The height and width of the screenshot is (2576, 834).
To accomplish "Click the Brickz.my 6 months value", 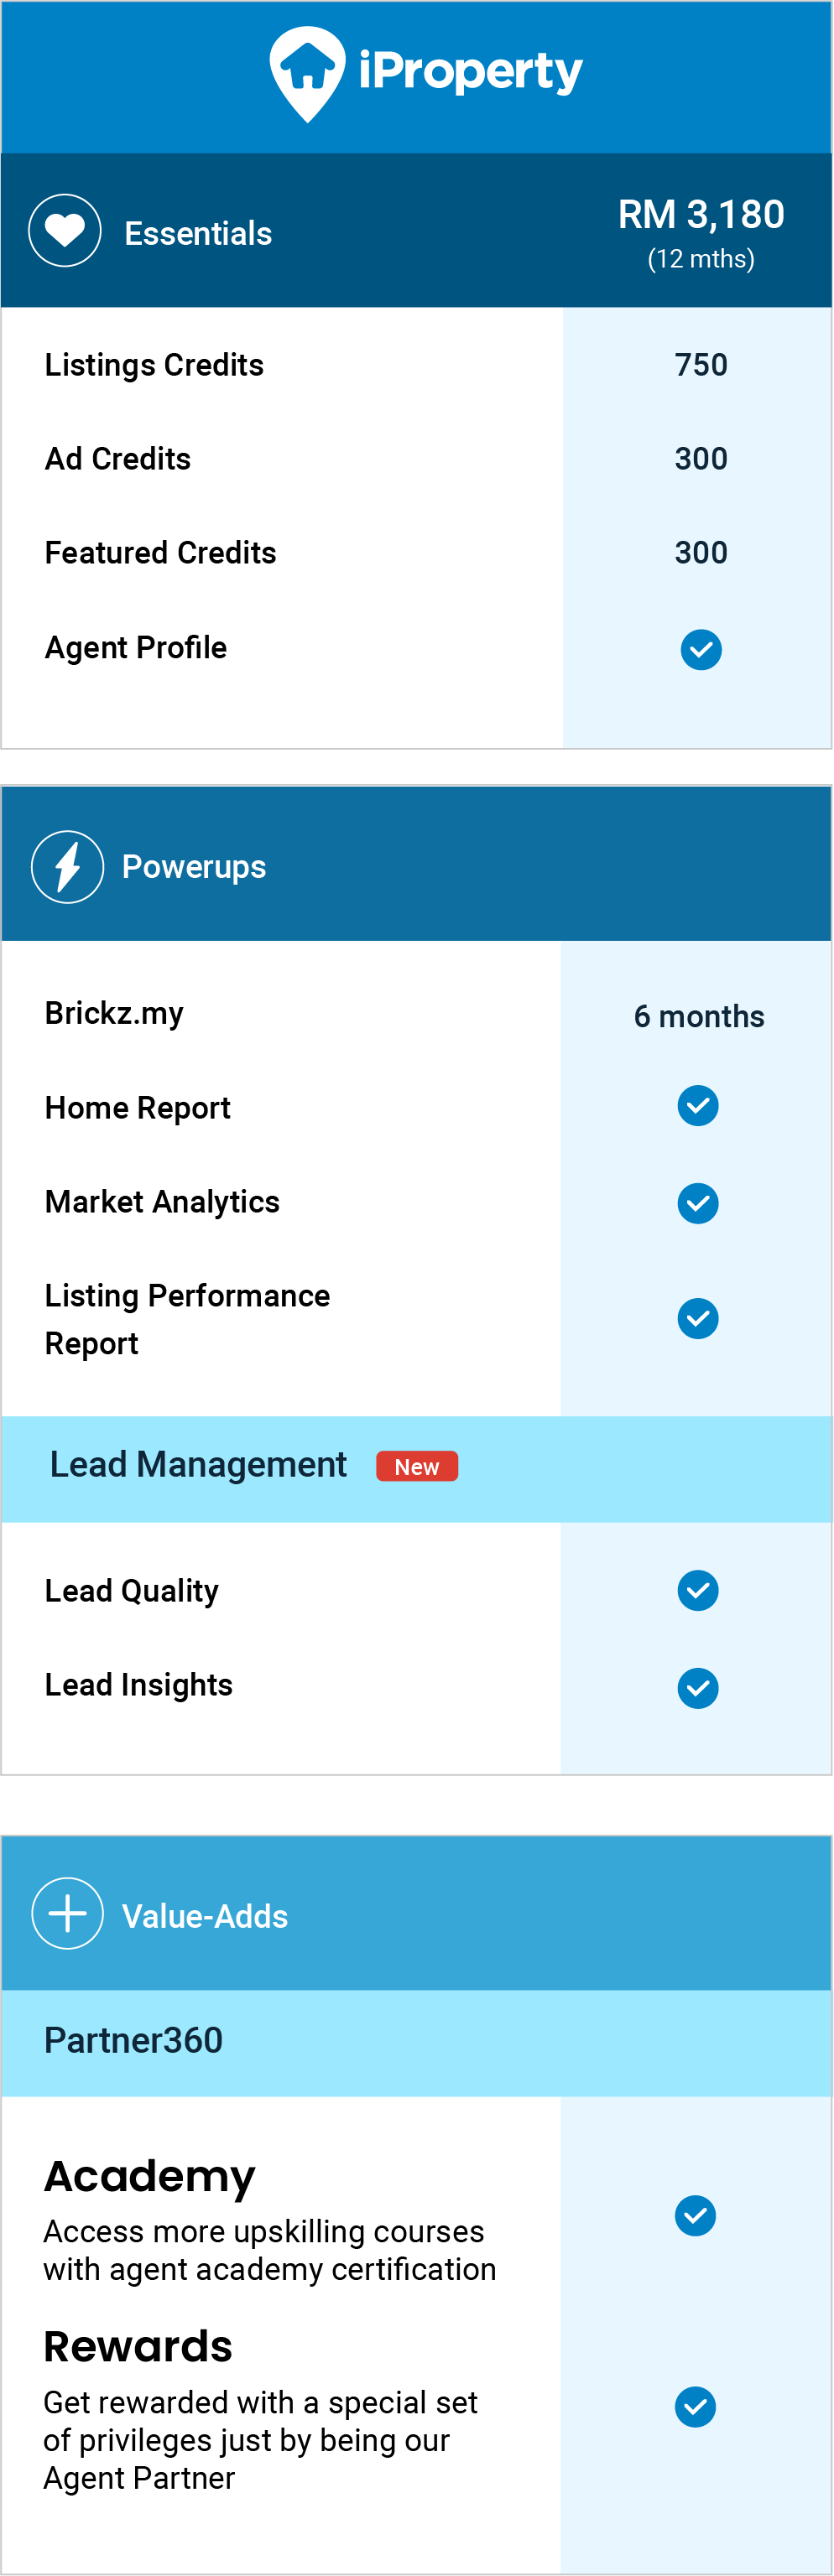I will [x=699, y=1016].
